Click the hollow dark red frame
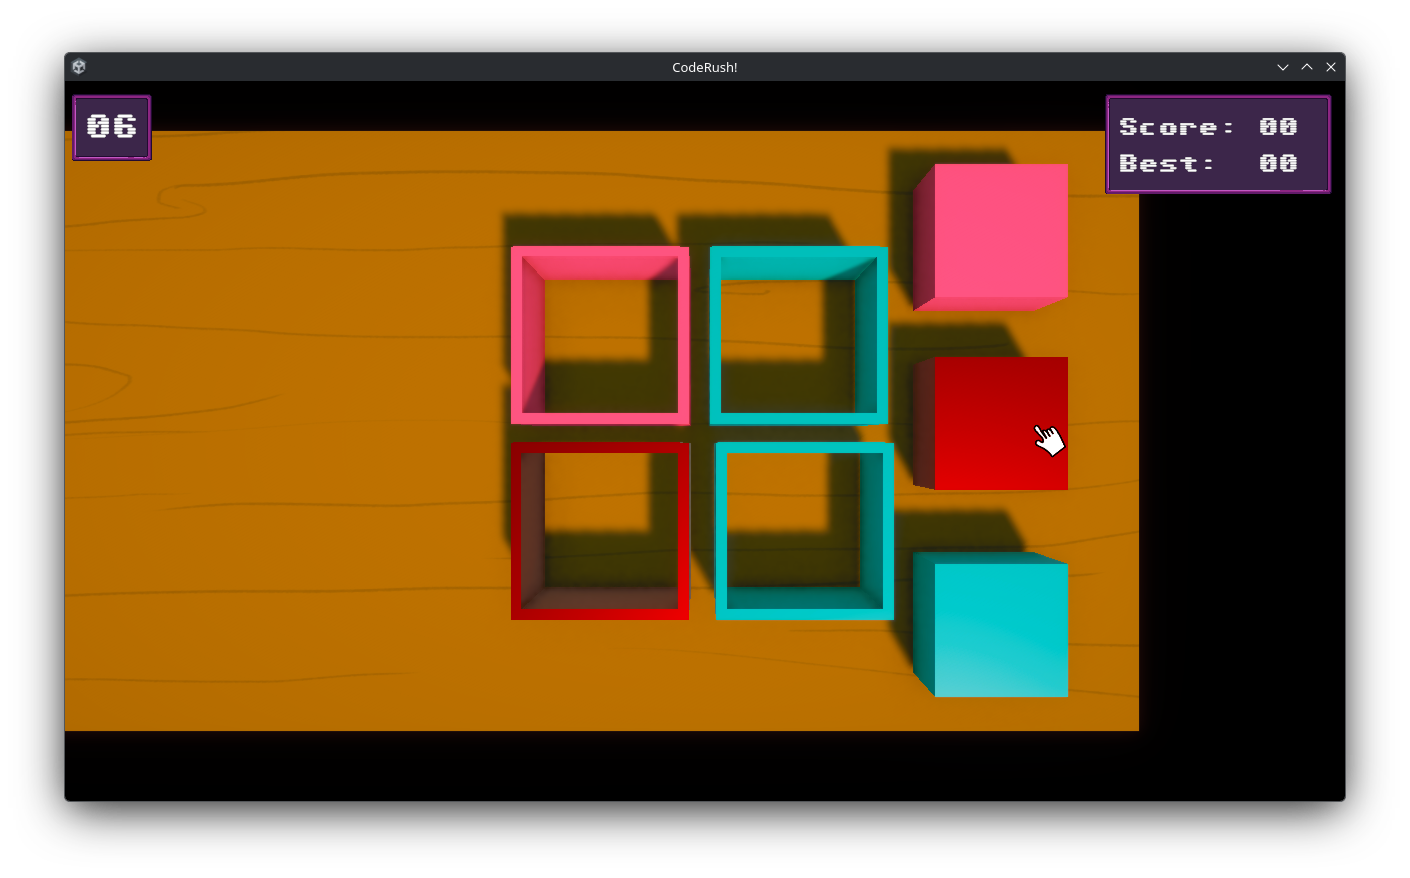1410x878 pixels. pos(600,531)
